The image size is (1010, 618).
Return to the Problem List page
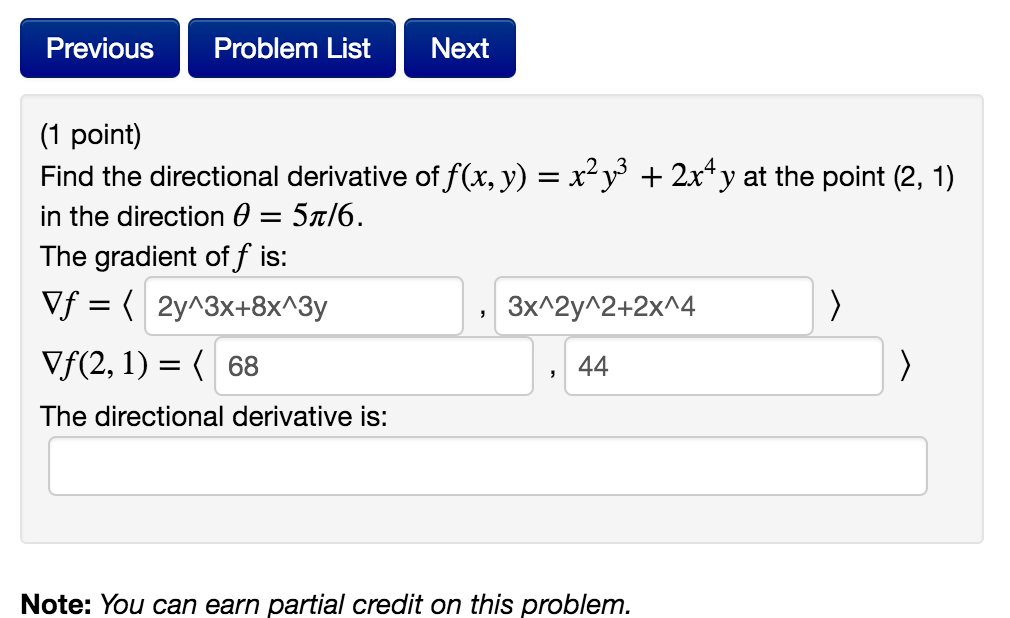click(x=291, y=47)
